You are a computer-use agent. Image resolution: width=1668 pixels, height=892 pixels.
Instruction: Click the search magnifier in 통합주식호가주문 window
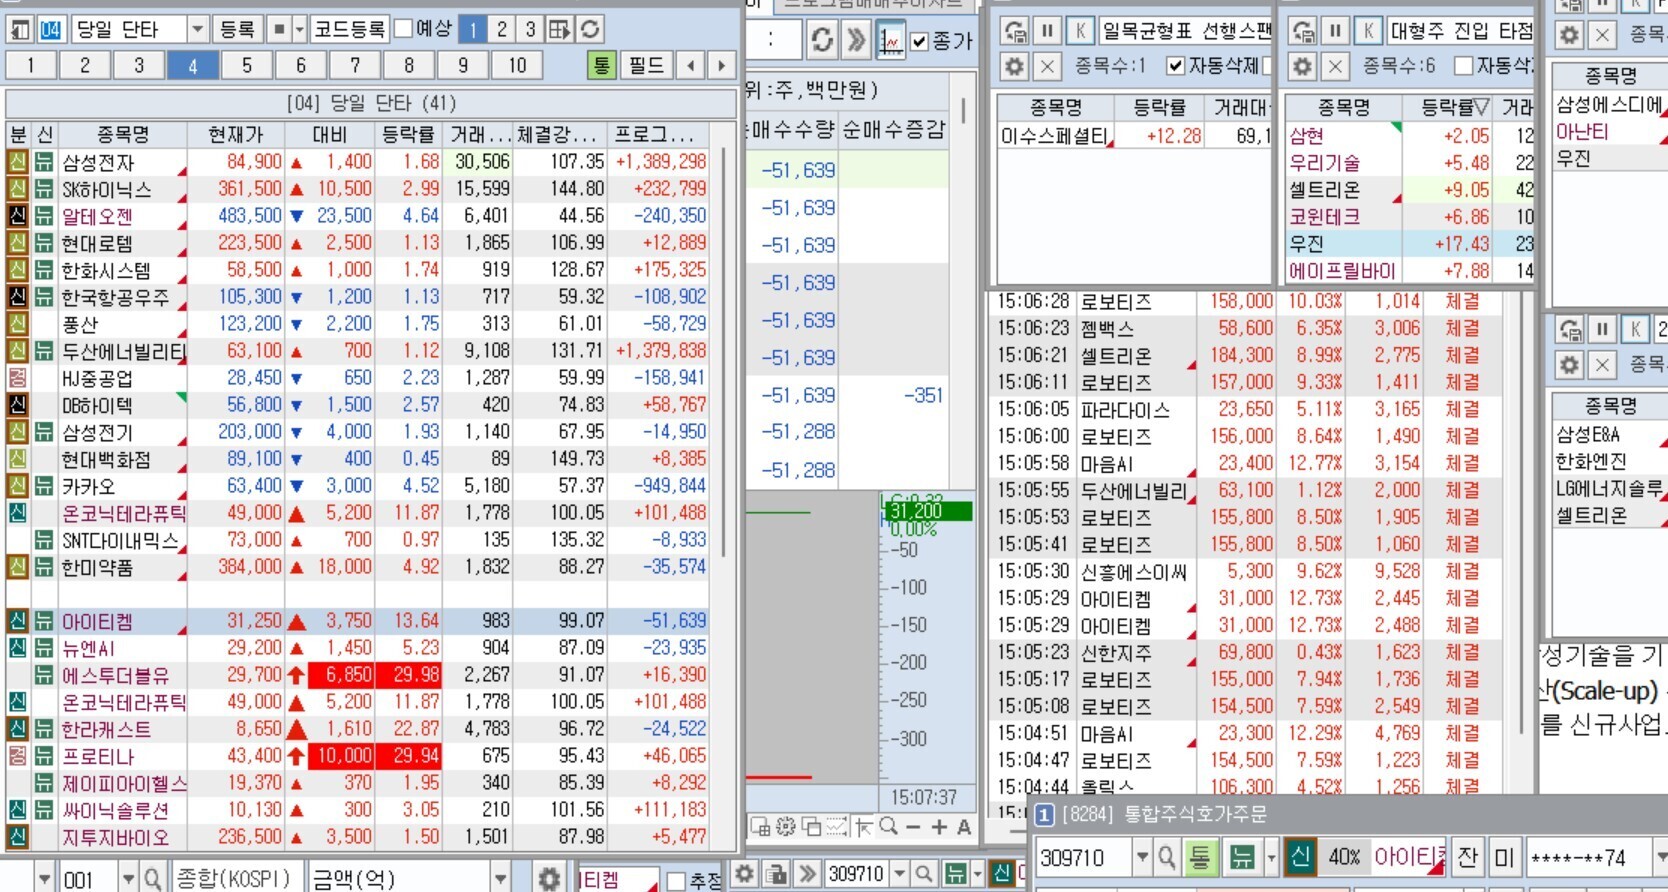[1166, 857]
